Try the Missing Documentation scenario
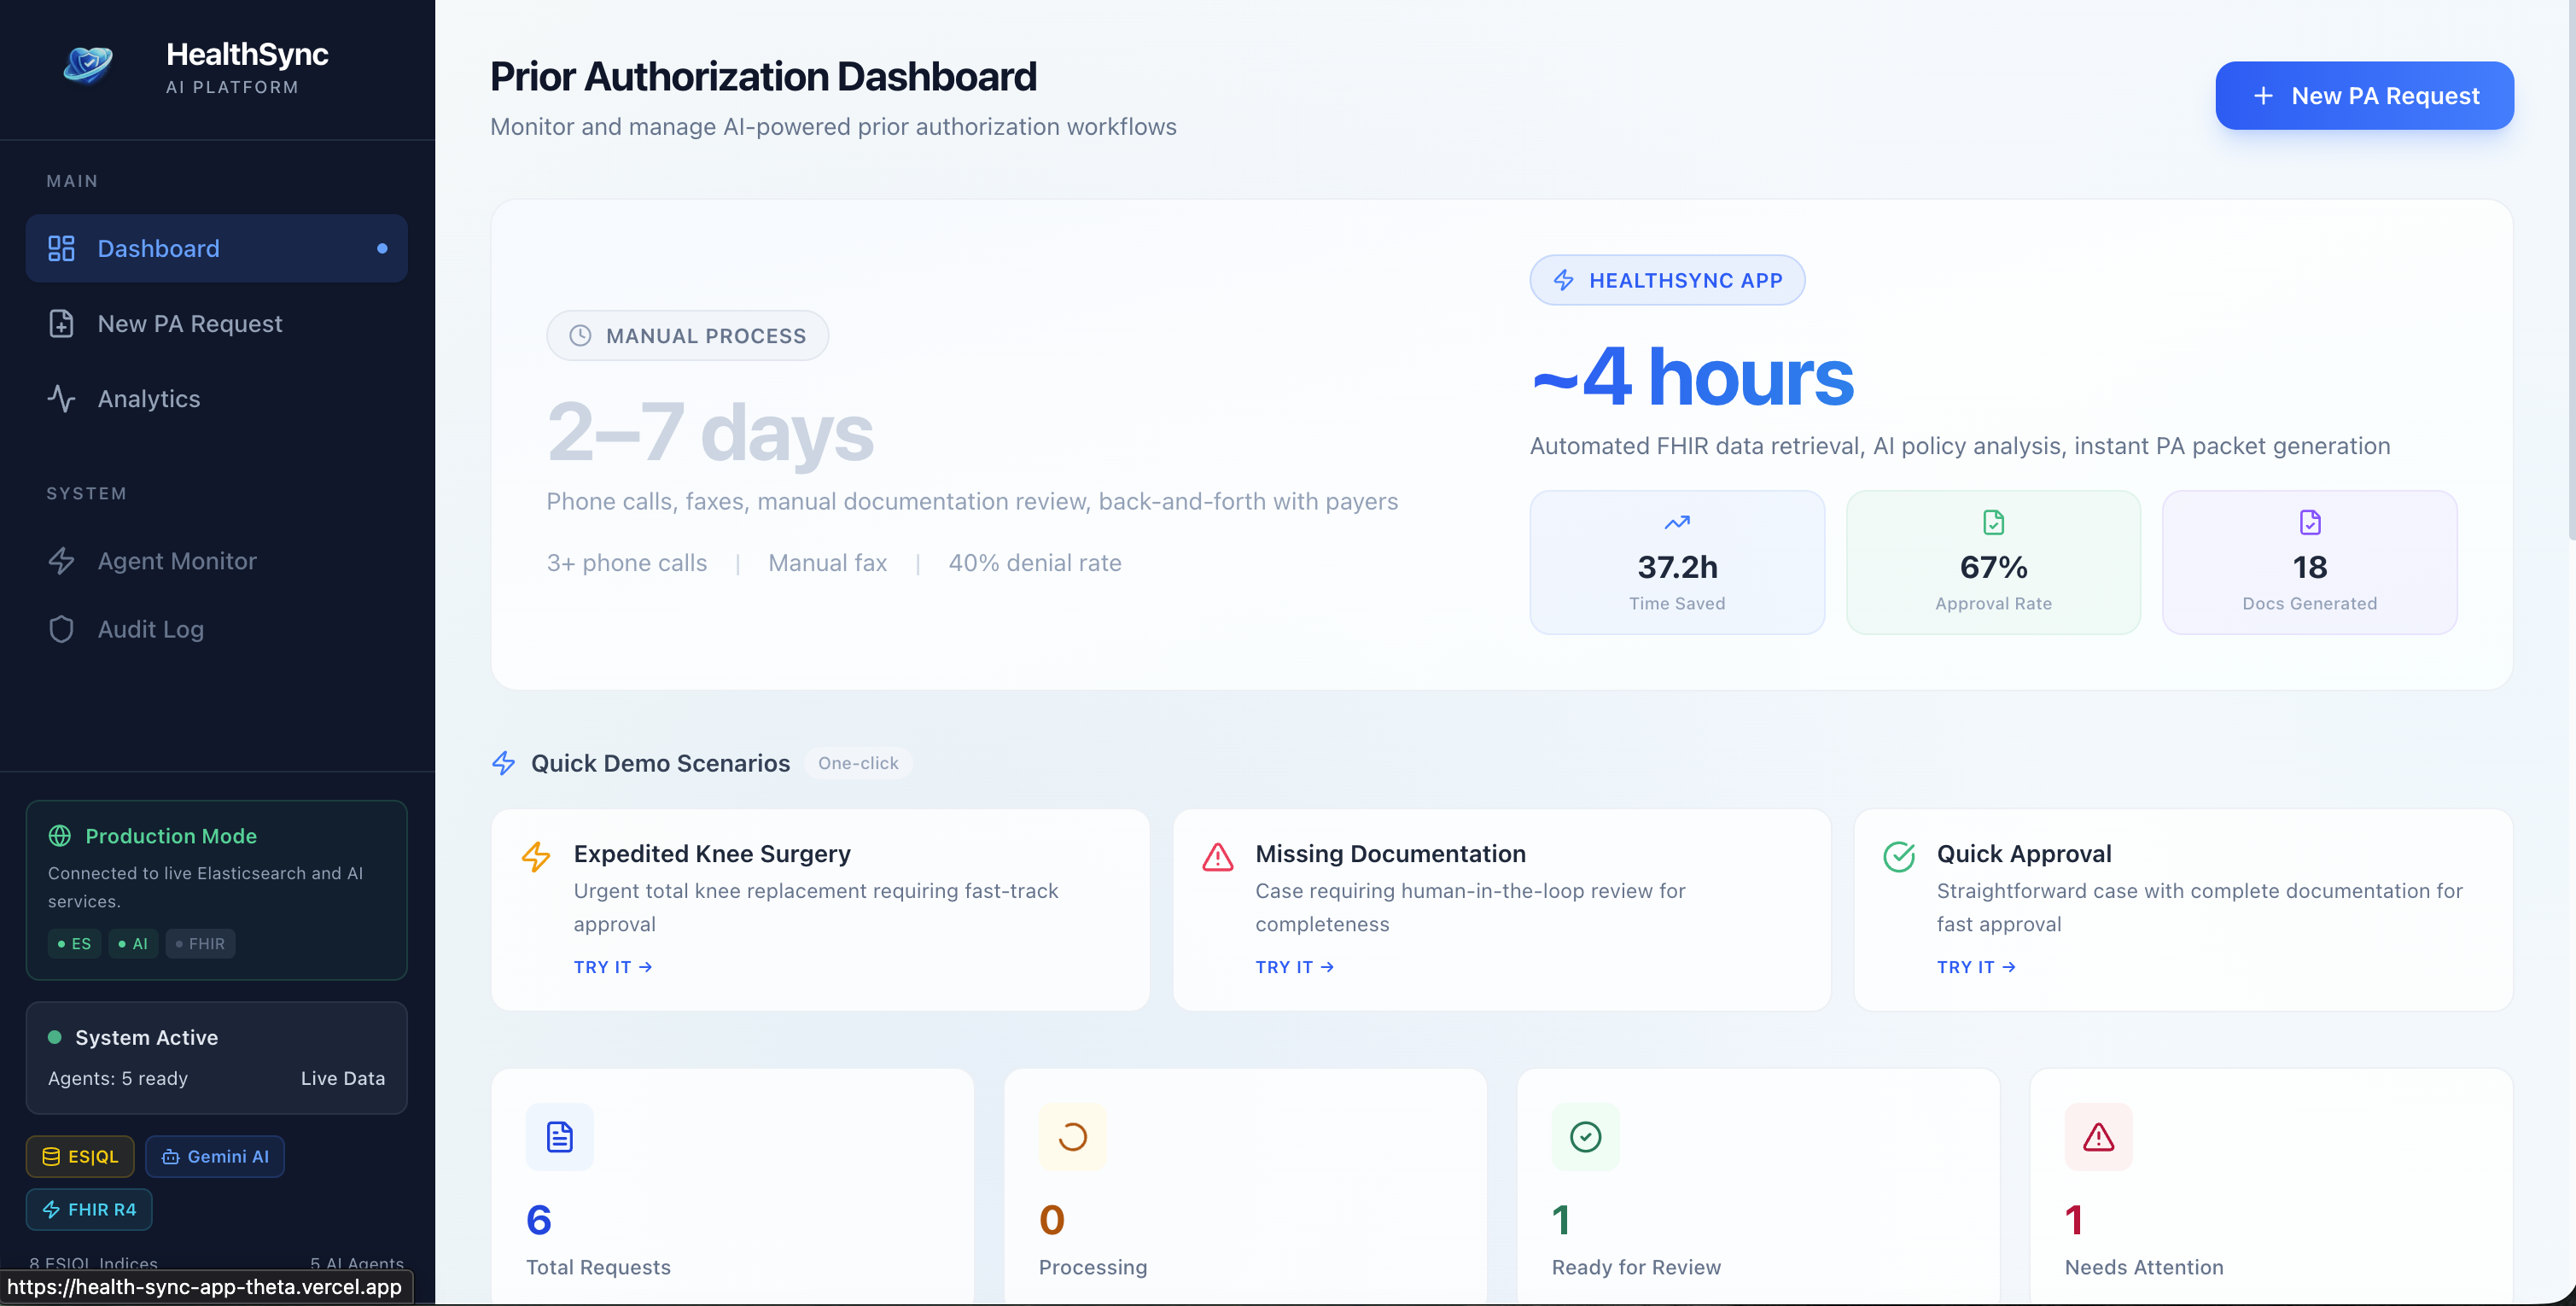2576x1306 pixels. point(1294,967)
